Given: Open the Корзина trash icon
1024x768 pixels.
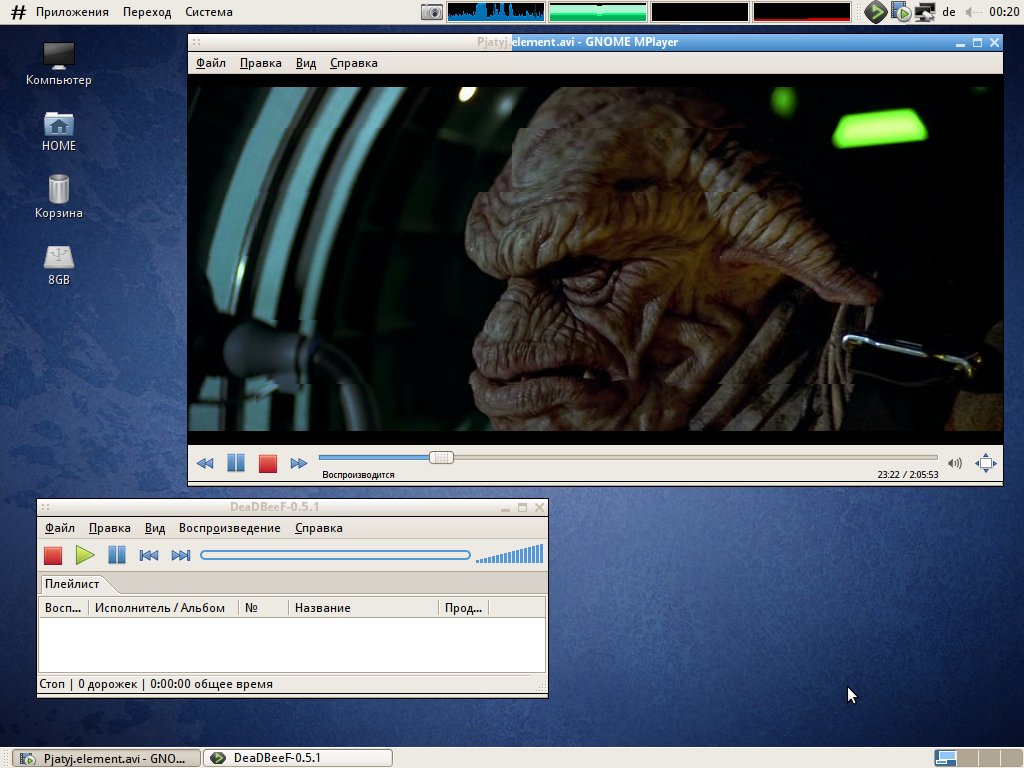Looking at the screenshot, I should pyautogui.click(x=59, y=197).
